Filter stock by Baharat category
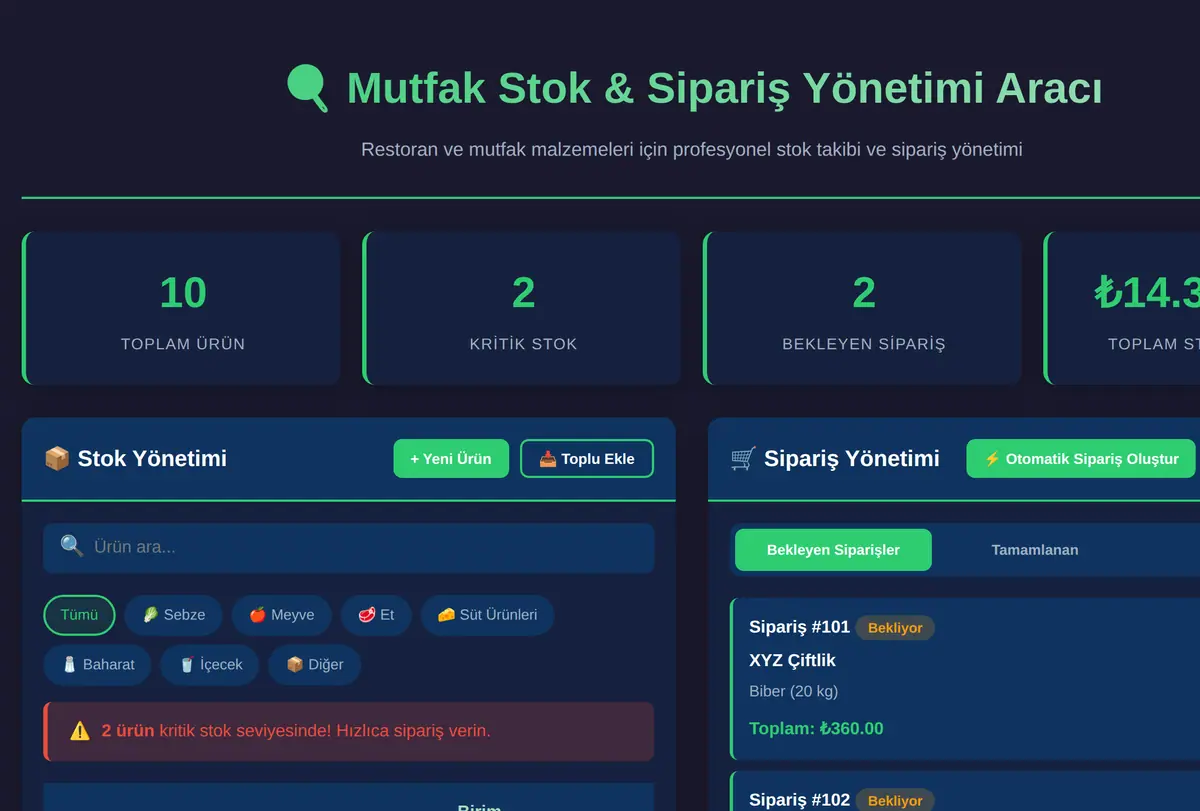1200x811 pixels. tap(97, 665)
